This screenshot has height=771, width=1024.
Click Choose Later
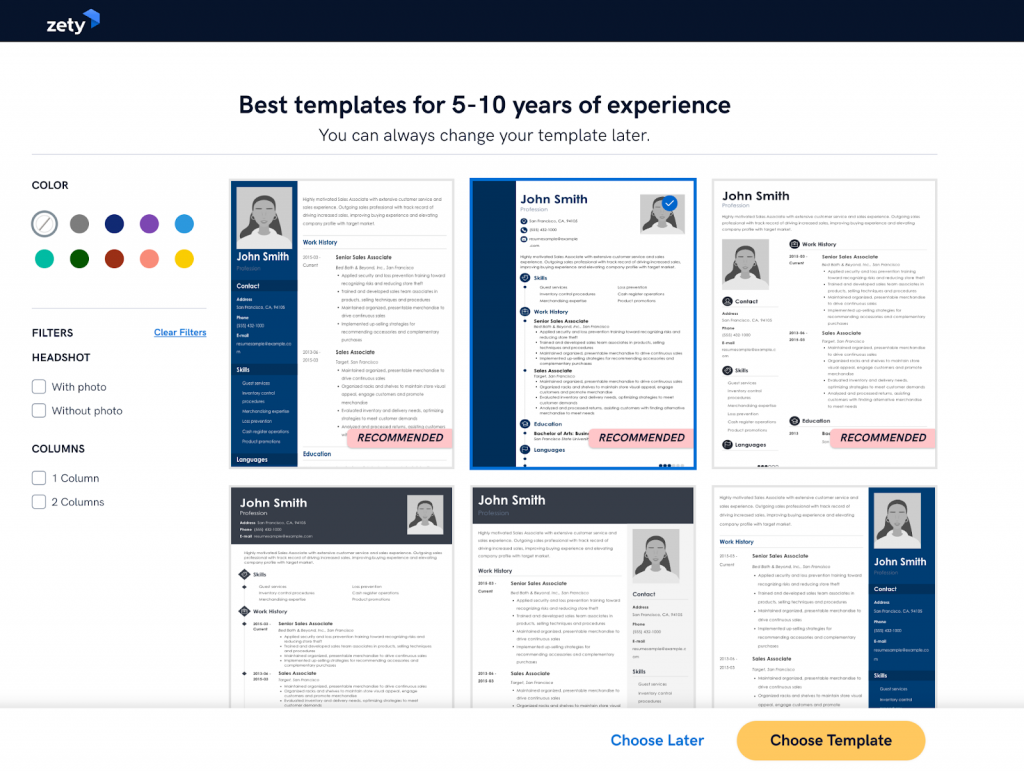pyautogui.click(x=657, y=740)
